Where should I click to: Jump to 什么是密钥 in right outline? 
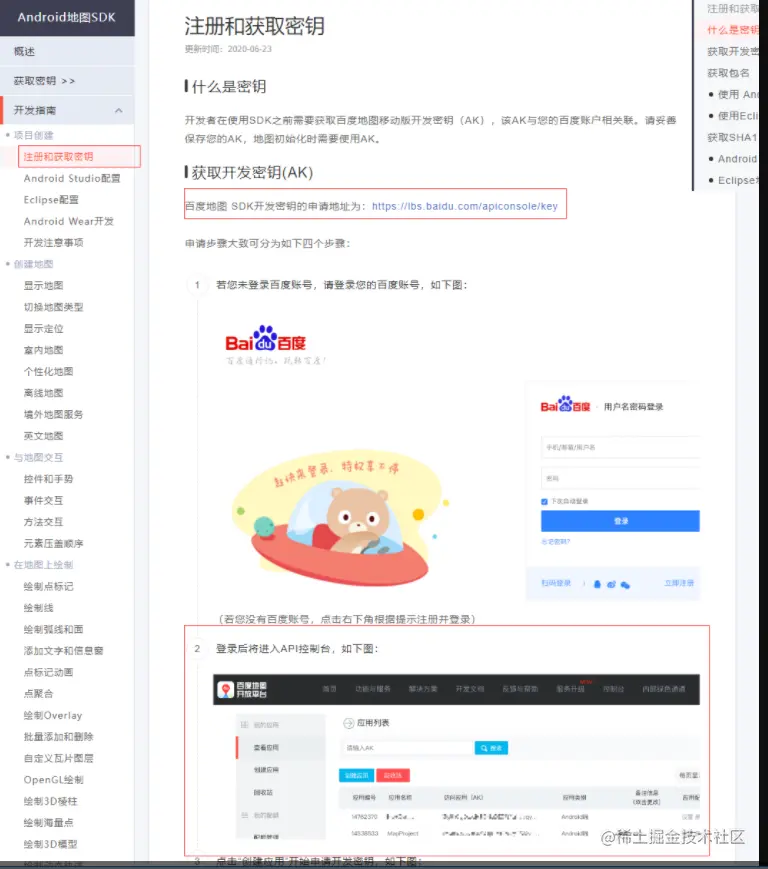click(733, 30)
